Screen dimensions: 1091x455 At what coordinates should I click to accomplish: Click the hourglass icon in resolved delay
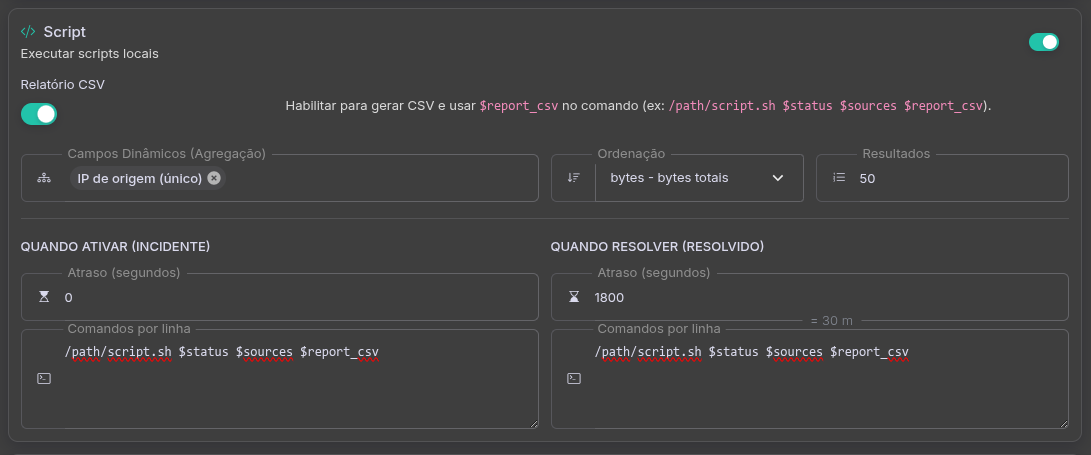pos(573,297)
